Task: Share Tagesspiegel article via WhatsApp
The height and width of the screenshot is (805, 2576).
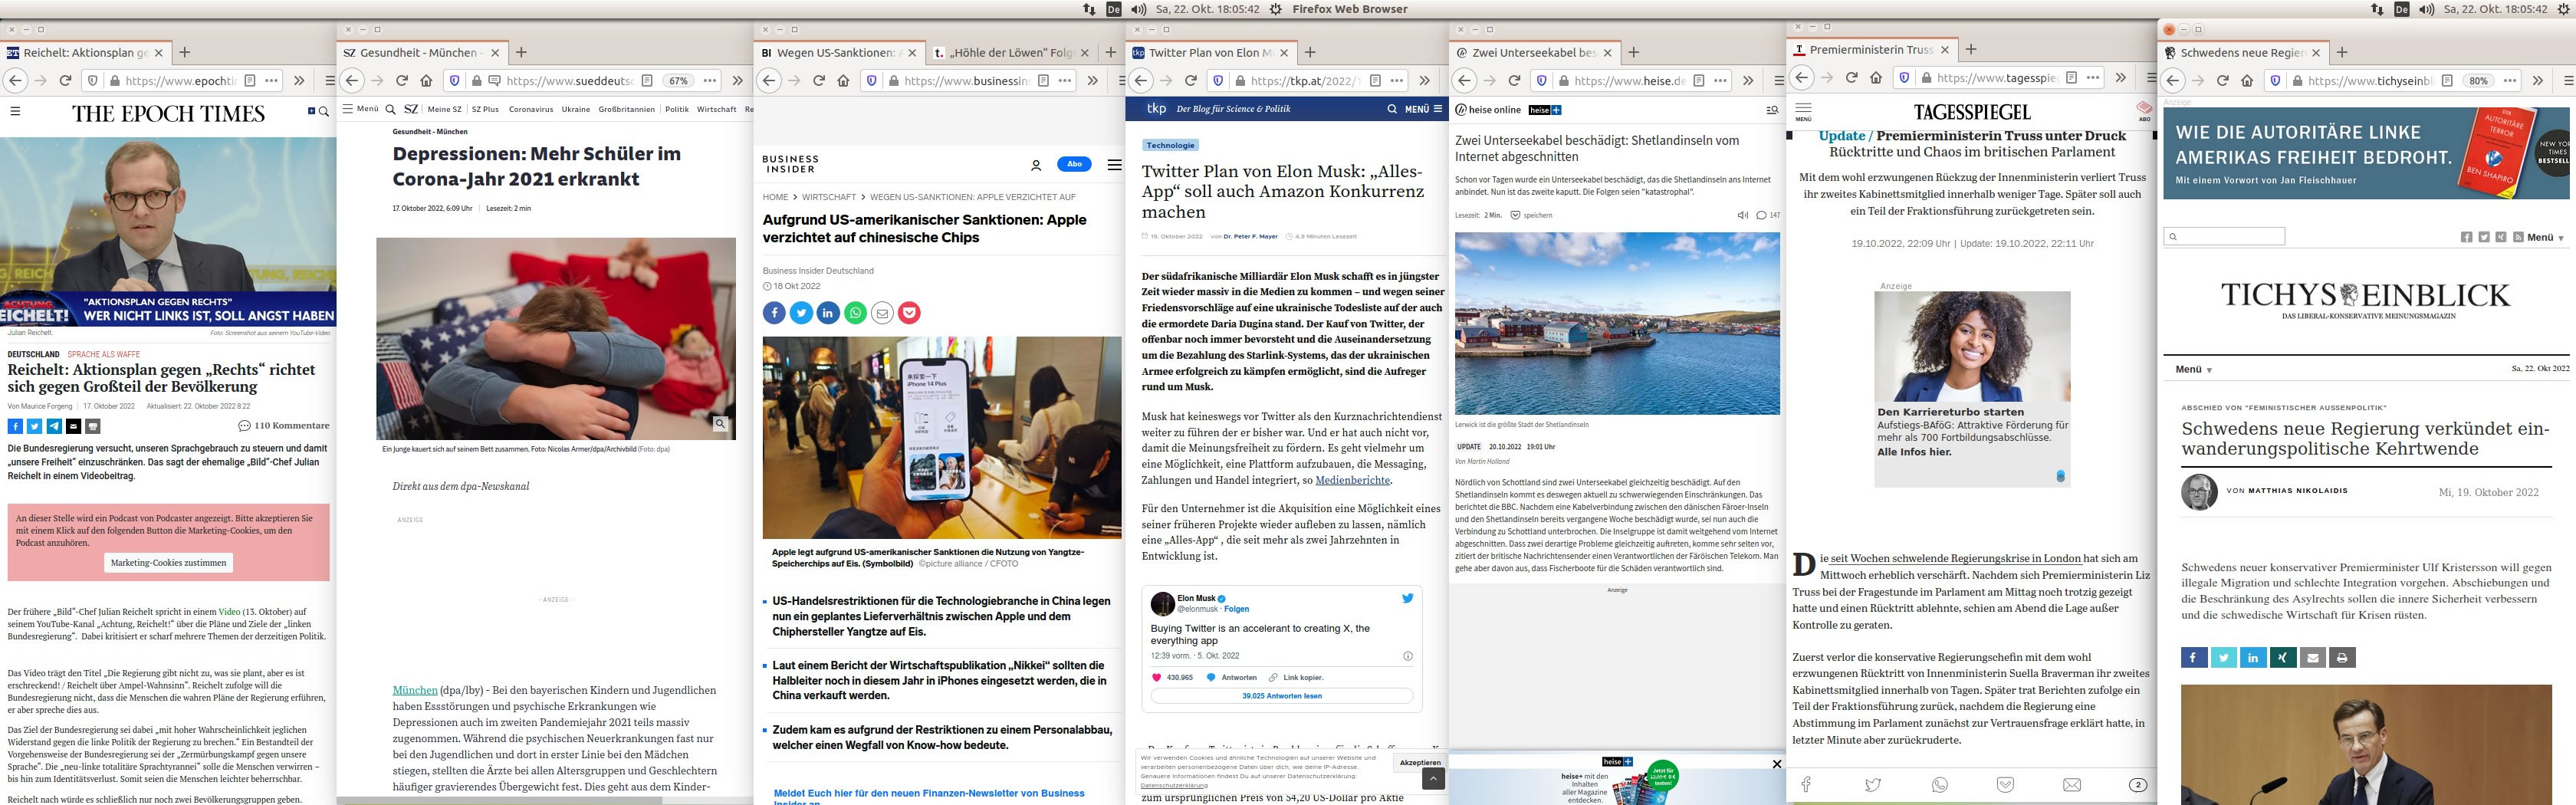Action: [x=1940, y=785]
